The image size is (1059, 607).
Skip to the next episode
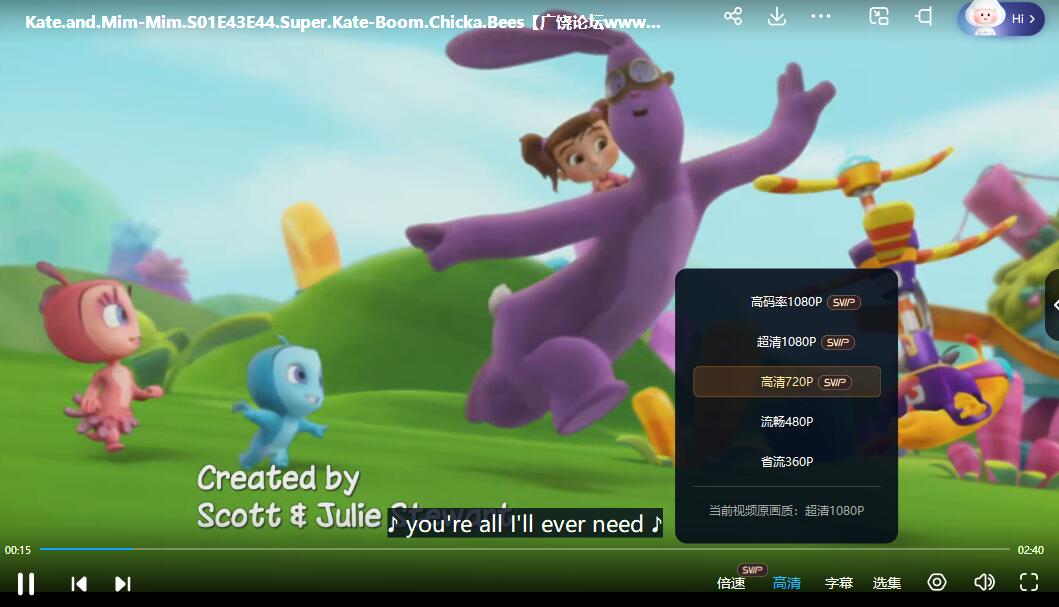[x=122, y=583]
